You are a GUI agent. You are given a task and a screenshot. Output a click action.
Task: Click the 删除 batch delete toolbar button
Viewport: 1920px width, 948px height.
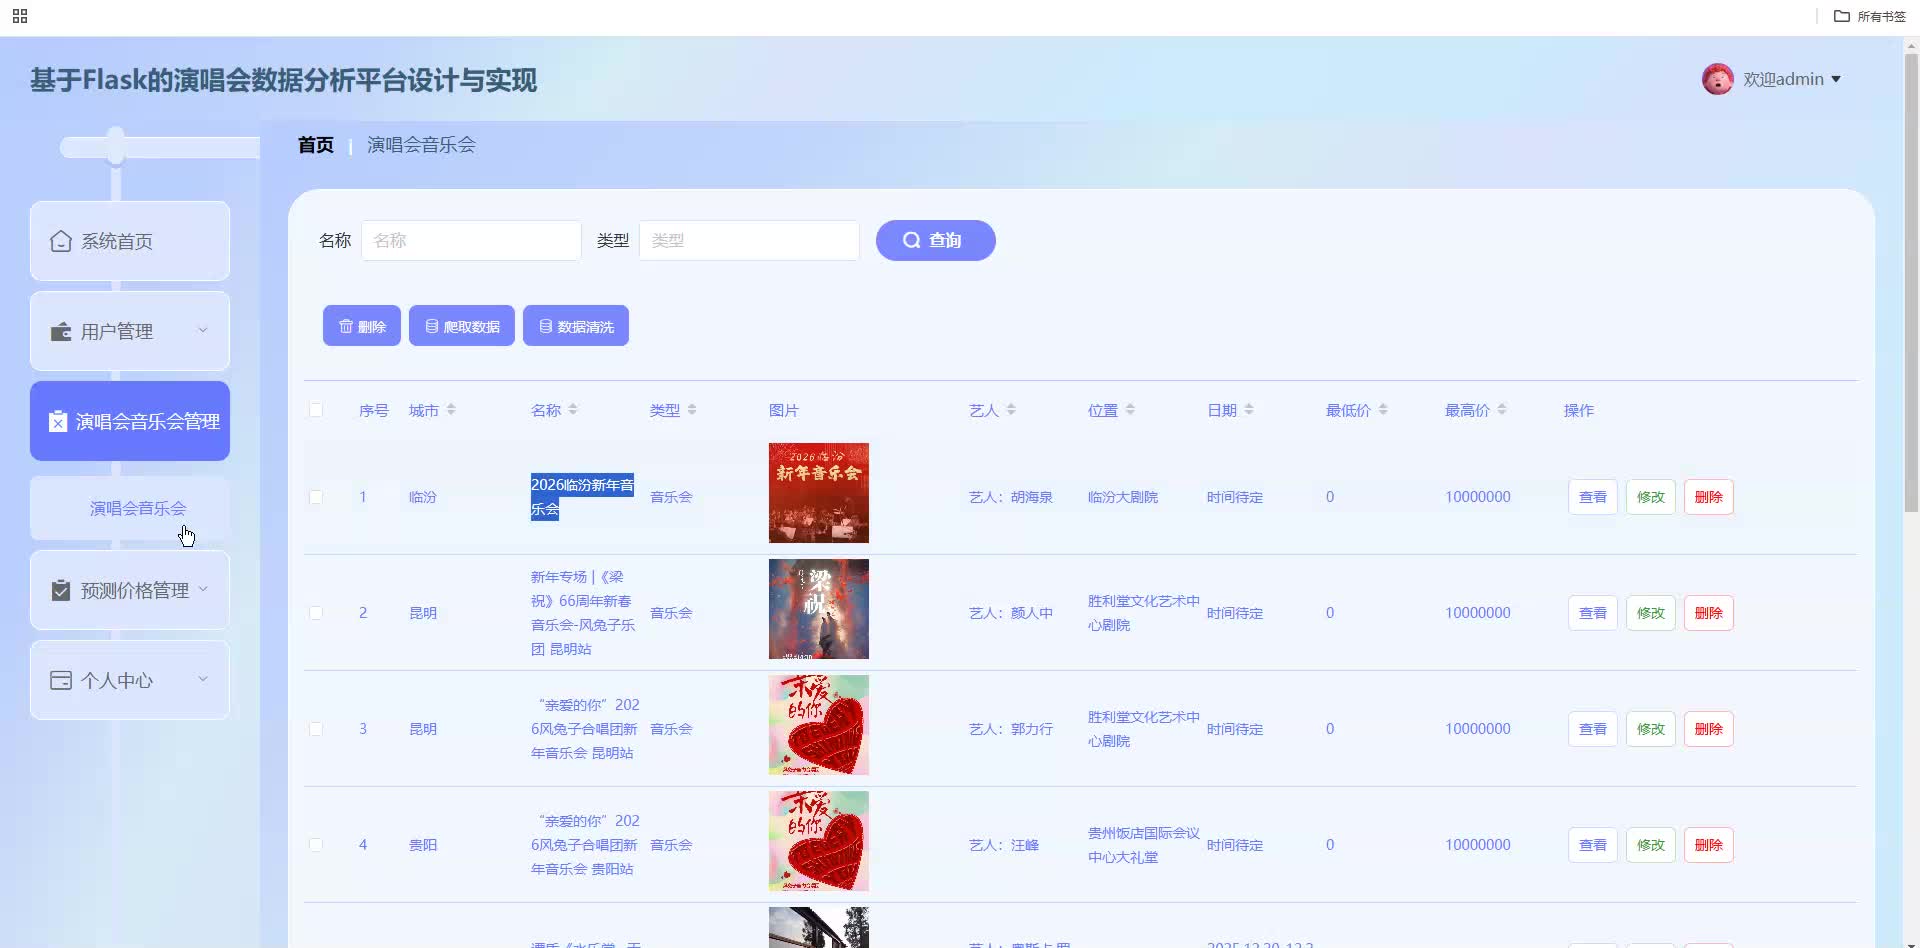click(362, 326)
